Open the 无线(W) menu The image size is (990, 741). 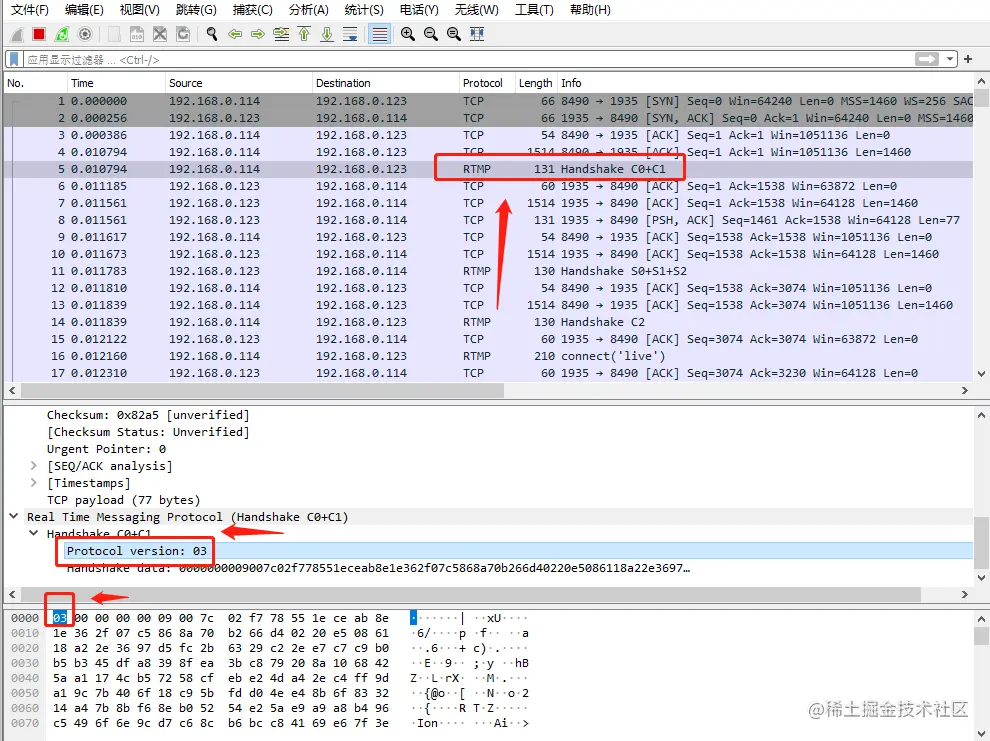477,9
